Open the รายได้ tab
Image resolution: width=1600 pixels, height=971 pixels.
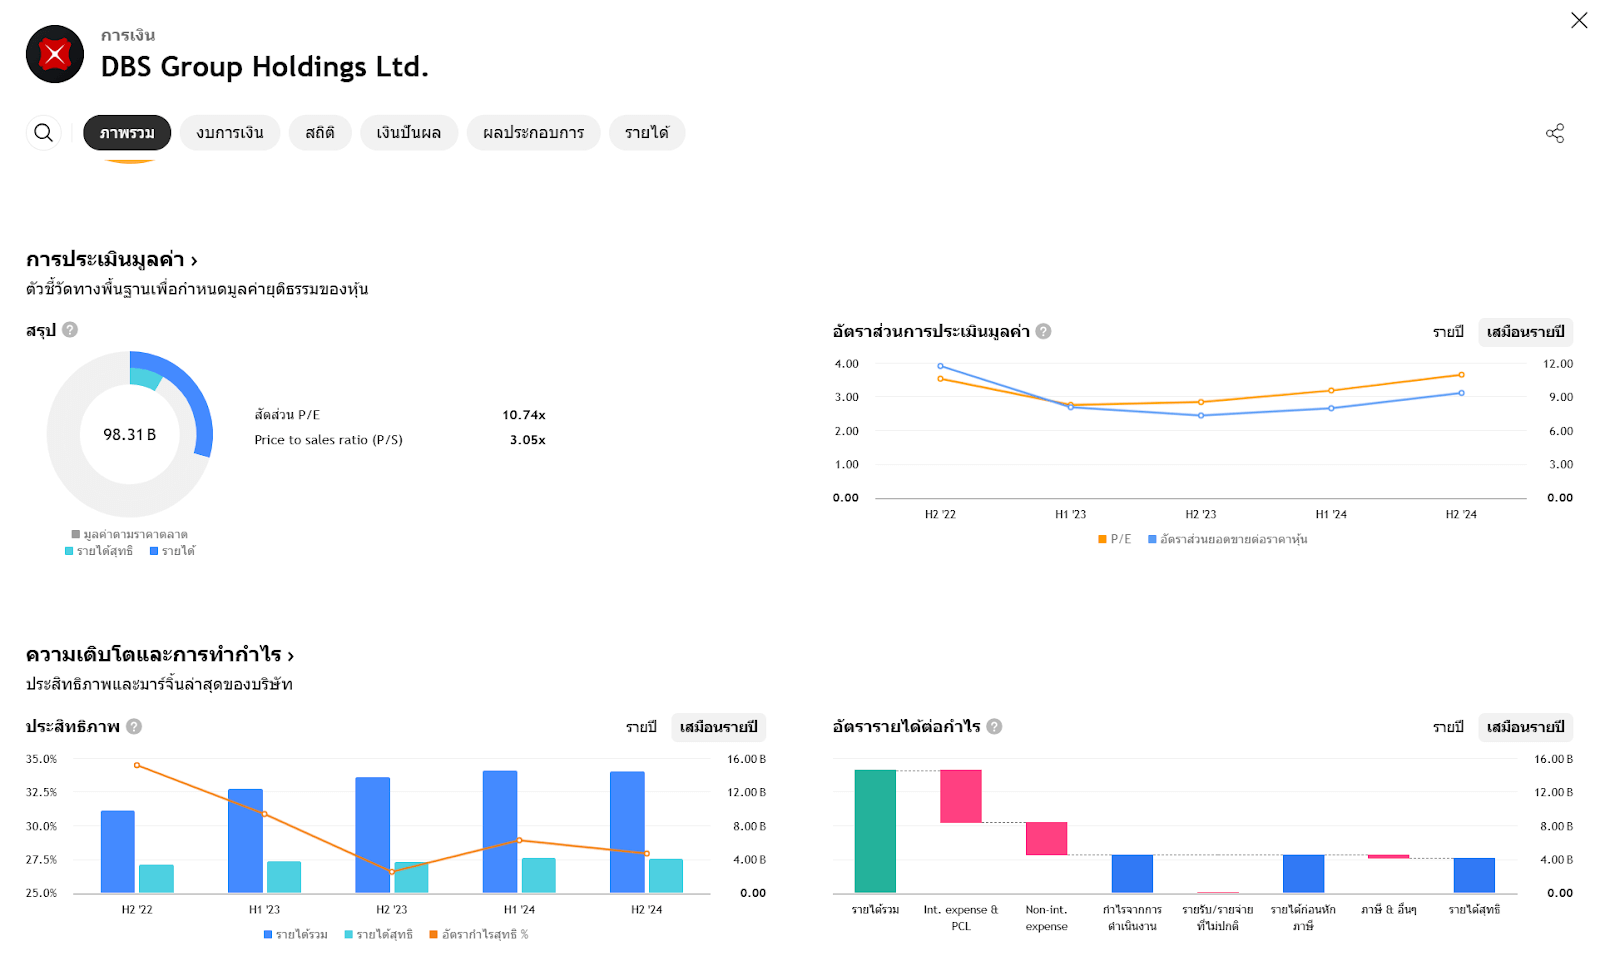tap(647, 133)
